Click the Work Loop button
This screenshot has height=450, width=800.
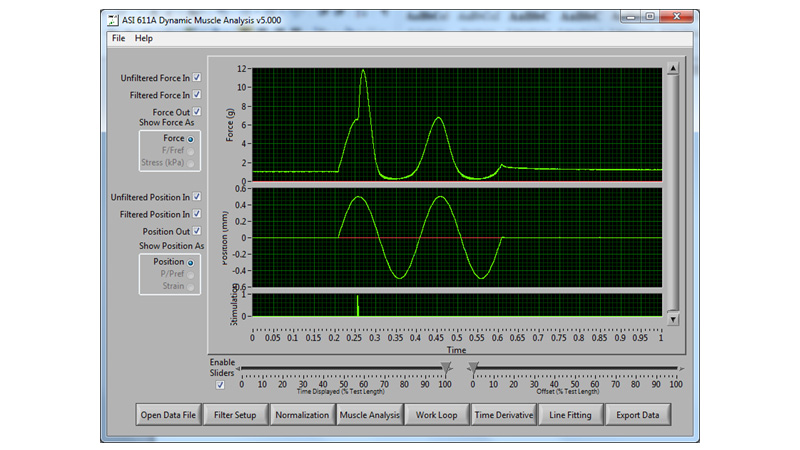437,415
